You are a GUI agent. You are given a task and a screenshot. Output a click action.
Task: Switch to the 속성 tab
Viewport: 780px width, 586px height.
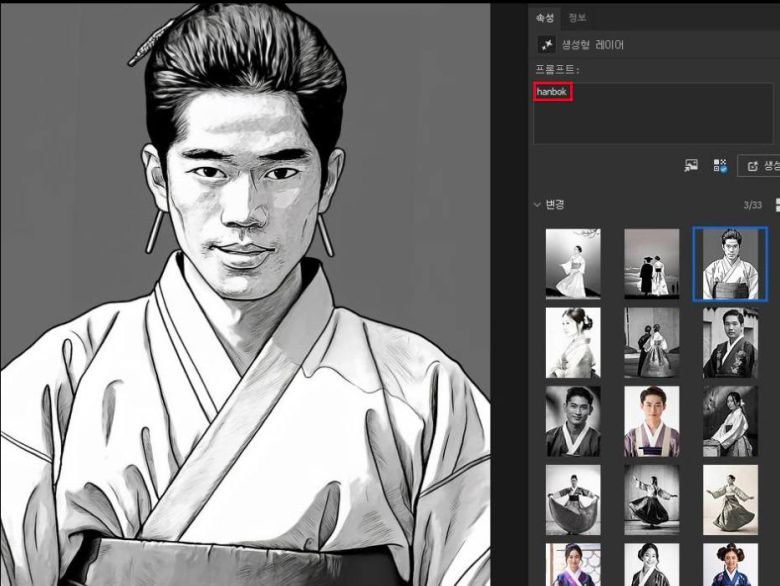544,17
